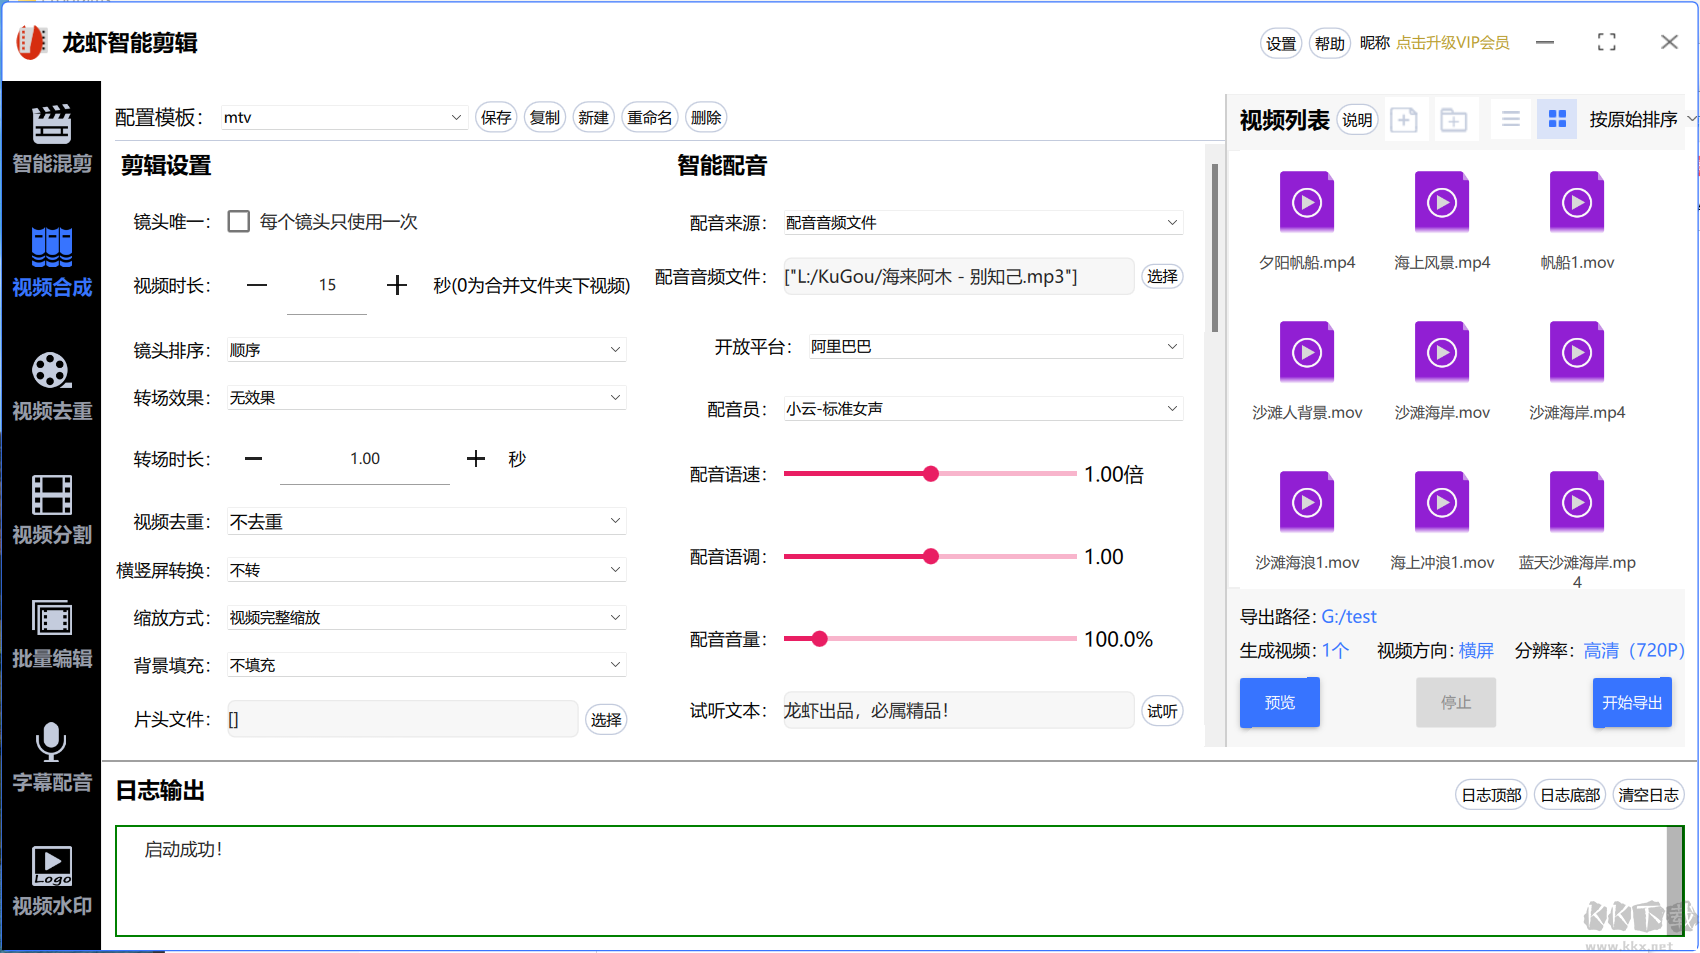Click the blue 预览 button
Image resolution: width=1700 pixels, height=953 pixels.
[x=1280, y=702]
